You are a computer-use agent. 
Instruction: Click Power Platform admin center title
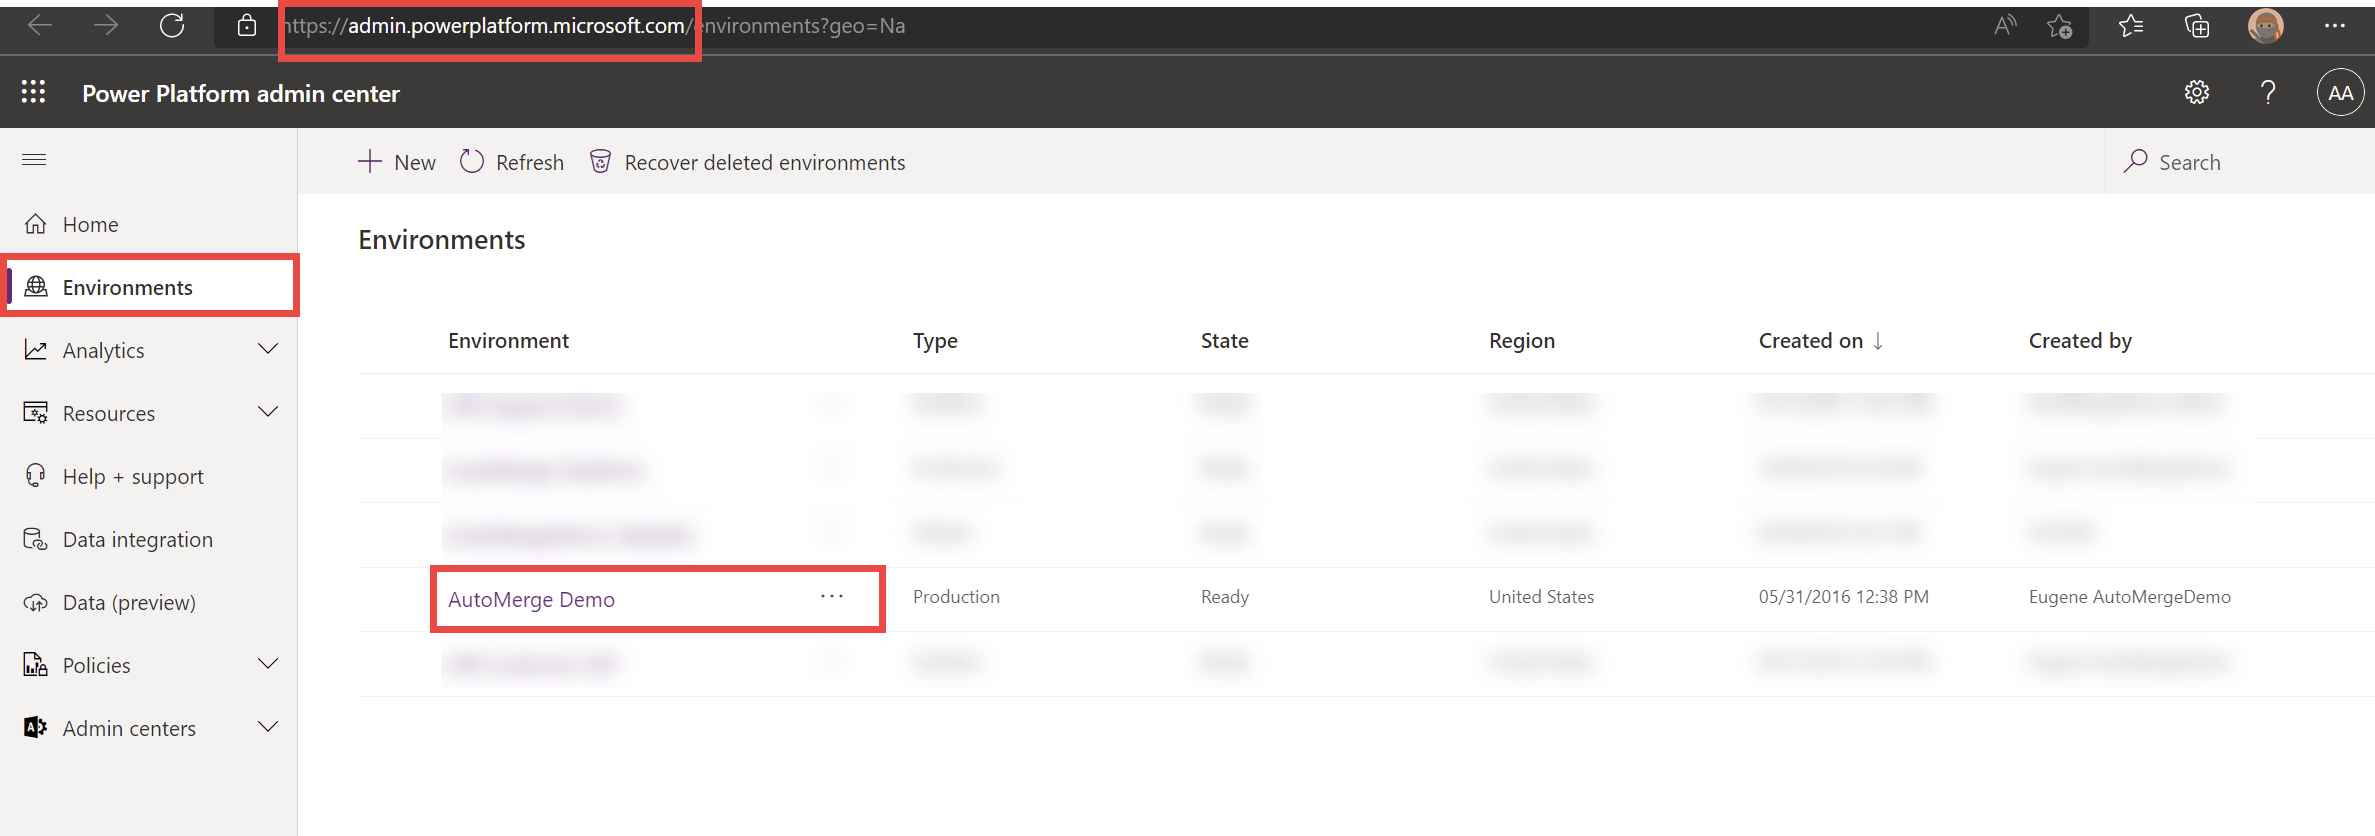point(241,94)
